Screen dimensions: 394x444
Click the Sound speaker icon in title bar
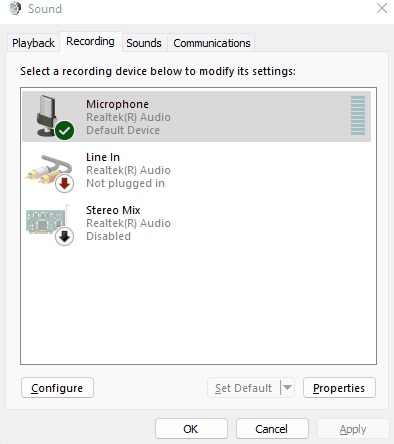(15, 8)
